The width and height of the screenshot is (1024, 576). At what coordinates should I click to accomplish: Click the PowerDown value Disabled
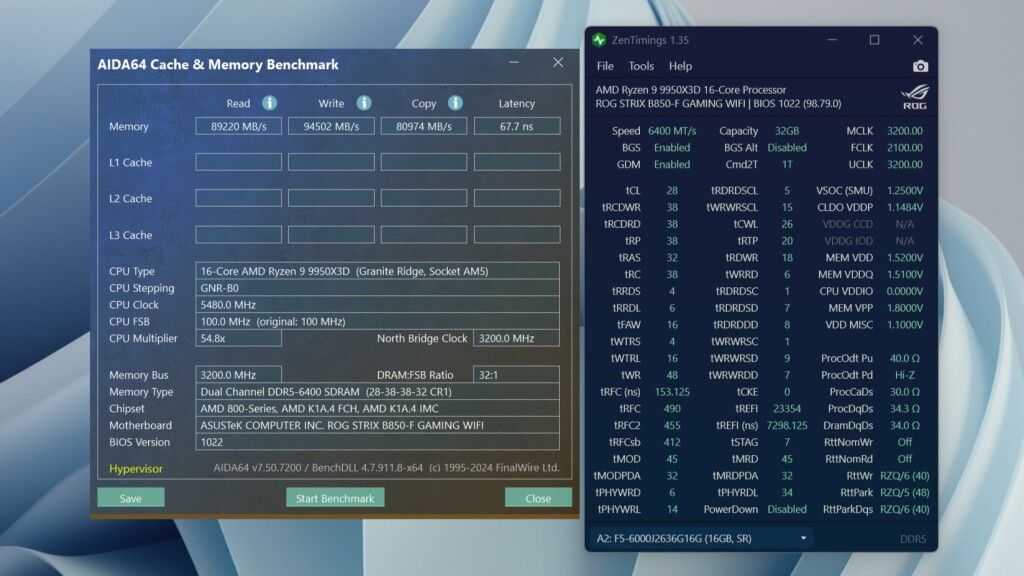[x=787, y=509]
